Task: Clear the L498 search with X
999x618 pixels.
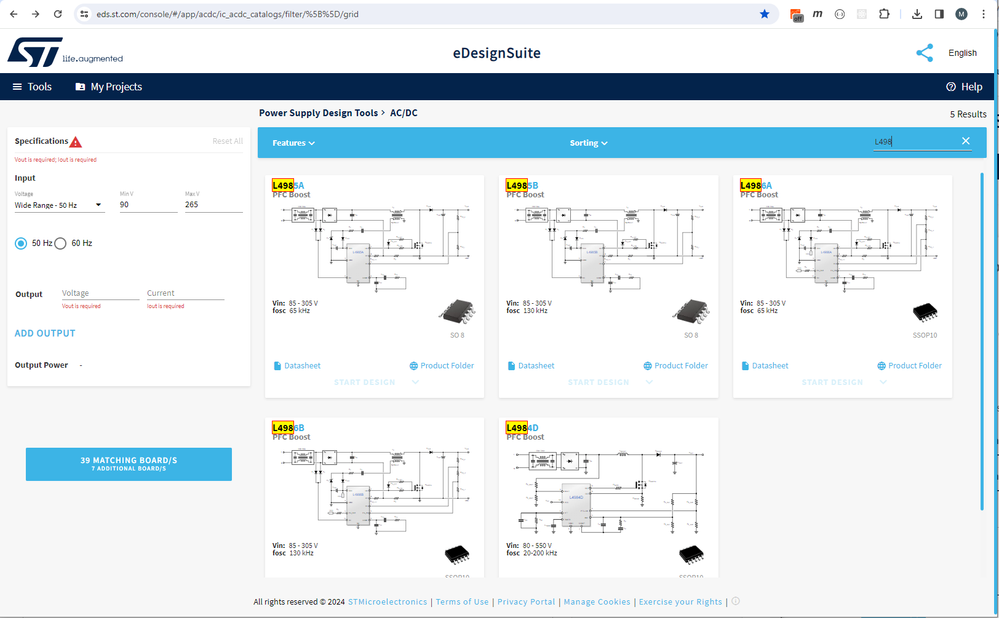Action: (x=966, y=141)
